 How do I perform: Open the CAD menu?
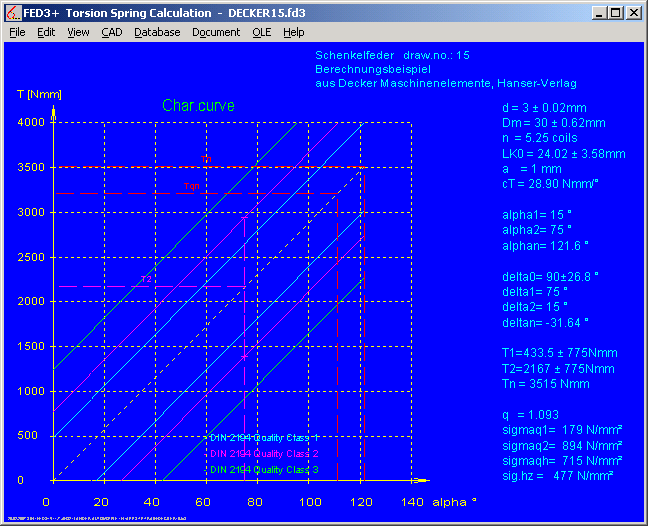112,32
